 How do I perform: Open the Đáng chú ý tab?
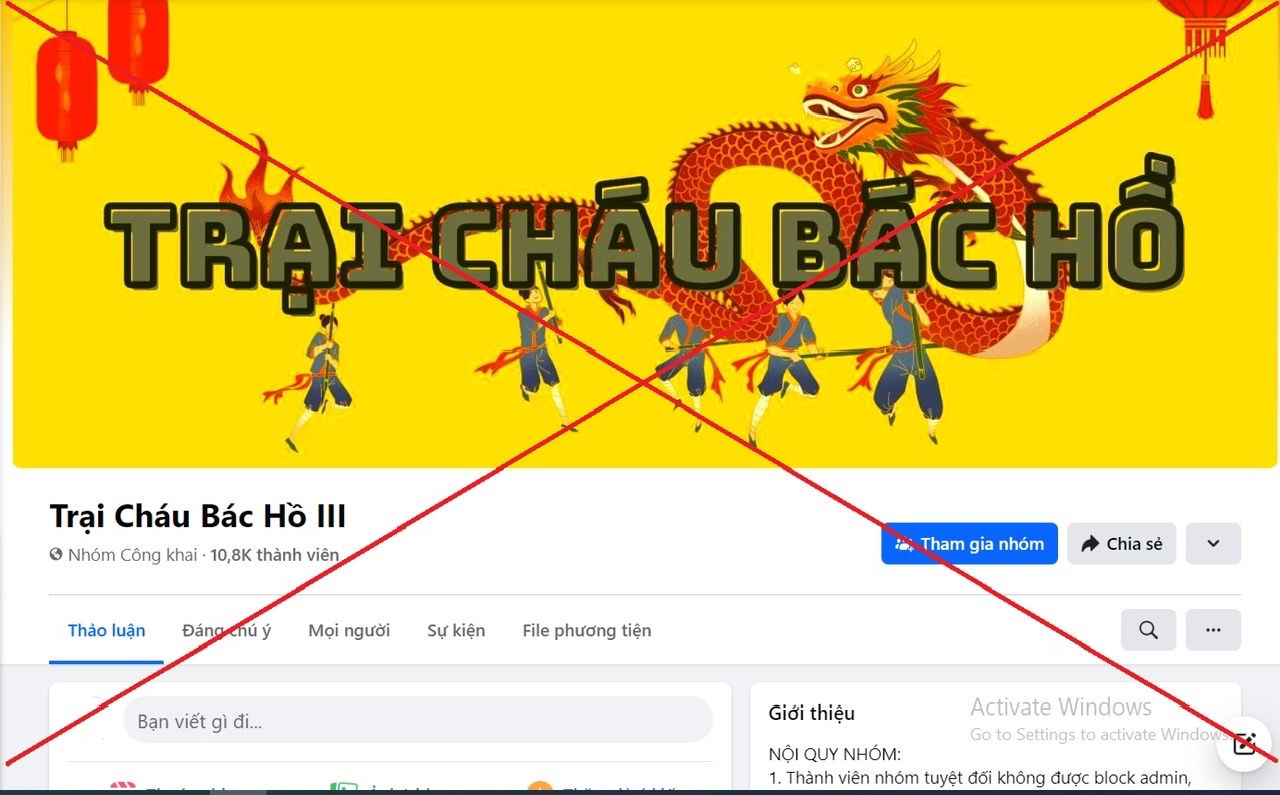pyautogui.click(x=226, y=630)
